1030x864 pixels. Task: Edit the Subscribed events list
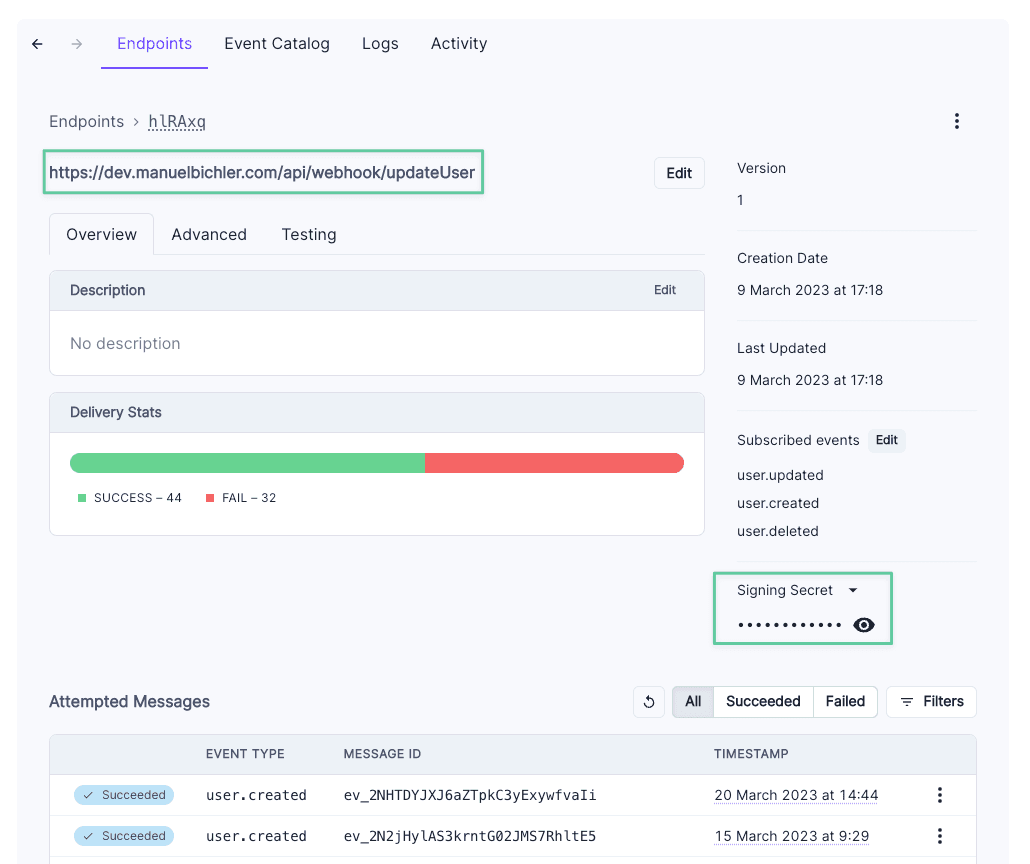pyautogui.click(x=886, y=440)
